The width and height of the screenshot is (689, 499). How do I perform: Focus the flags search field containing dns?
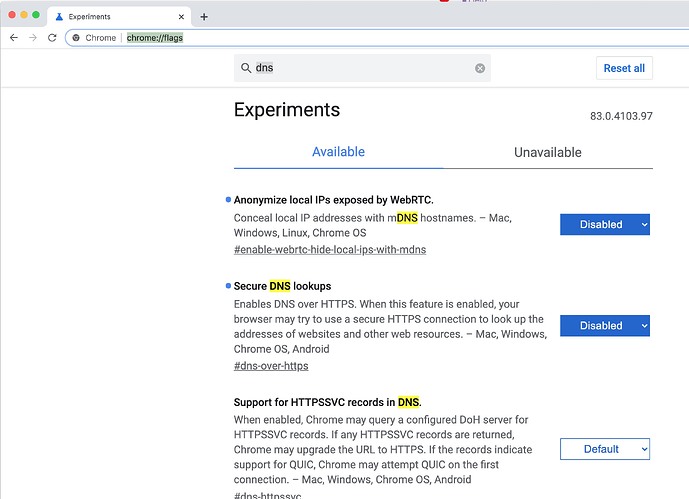363,68
